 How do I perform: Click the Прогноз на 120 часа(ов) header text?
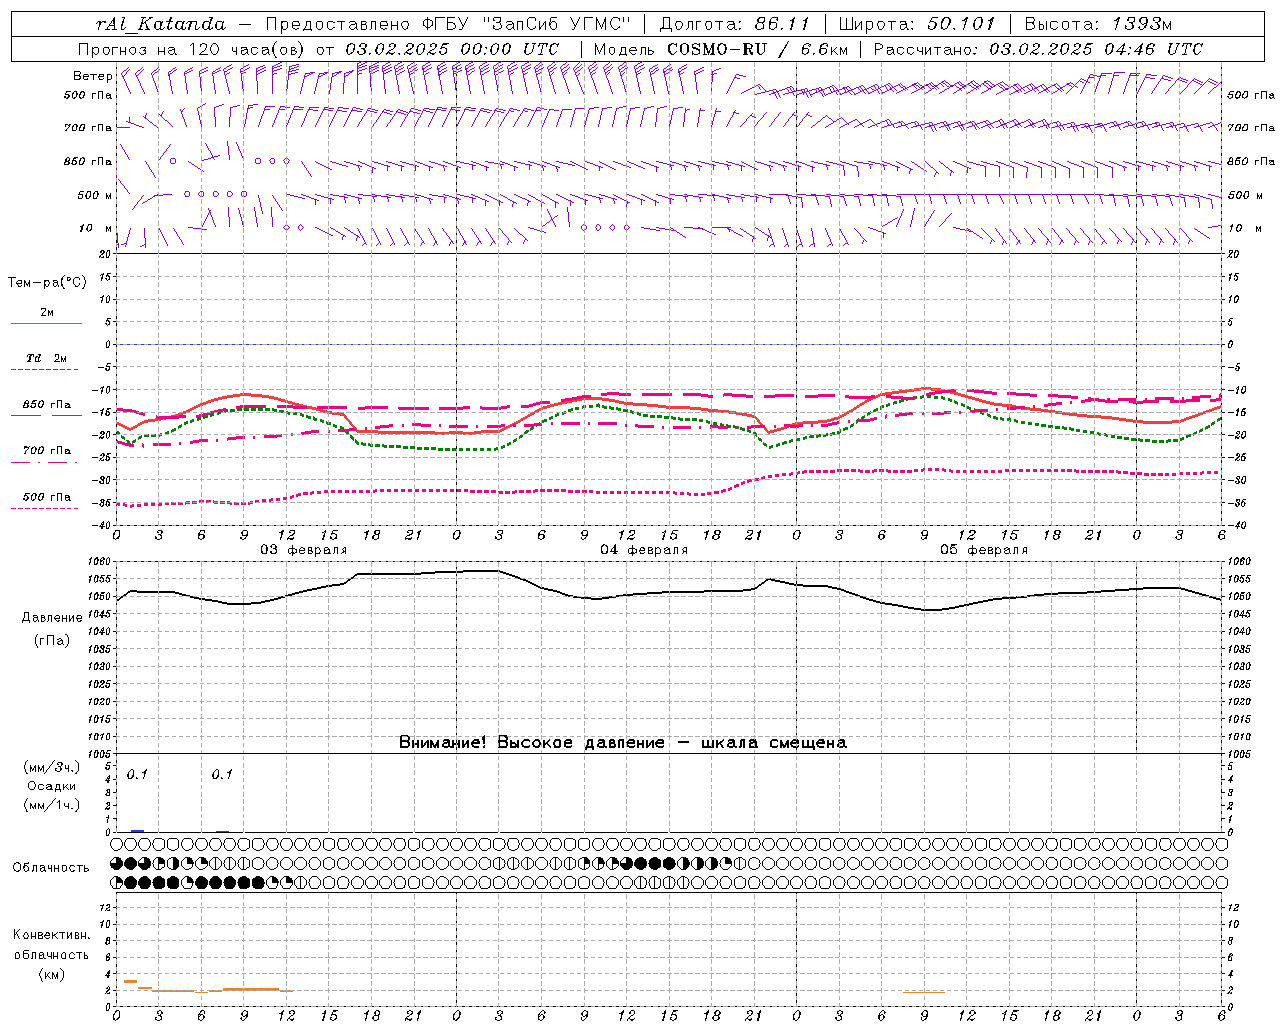coord(192,49)
